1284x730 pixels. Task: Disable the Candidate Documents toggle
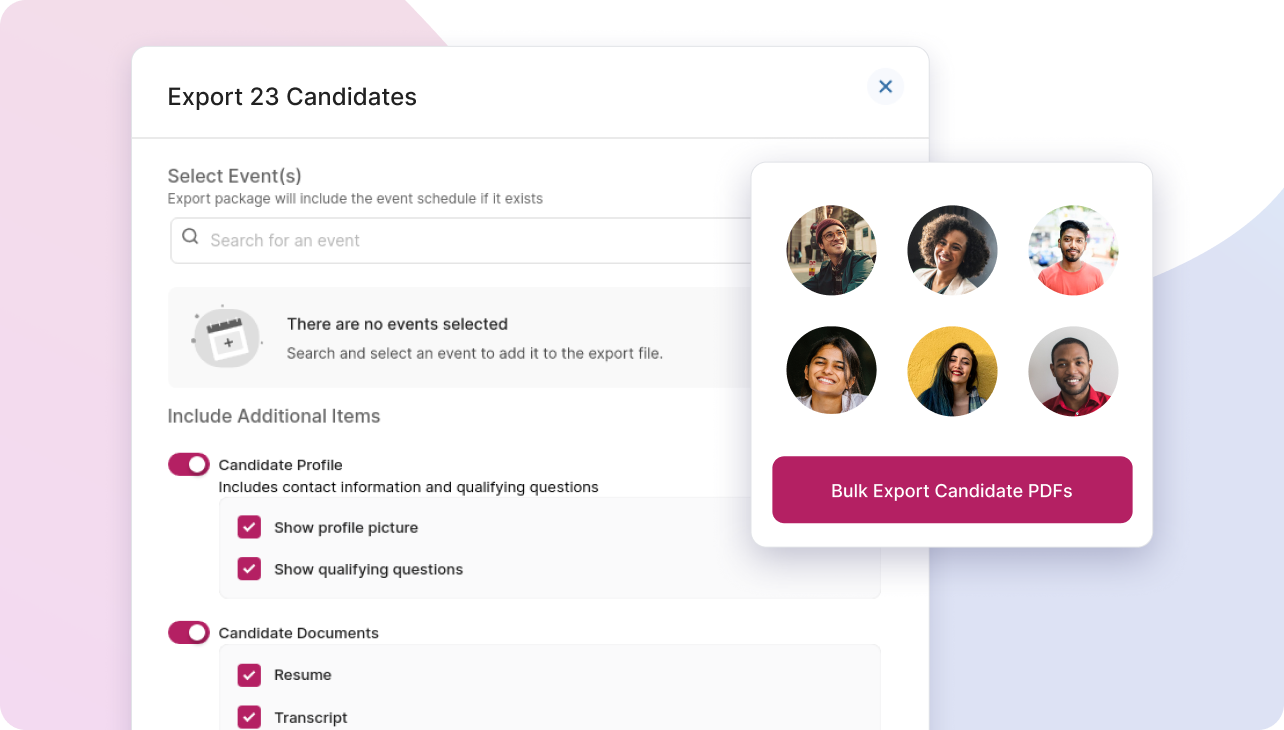(x=189, y=632)
